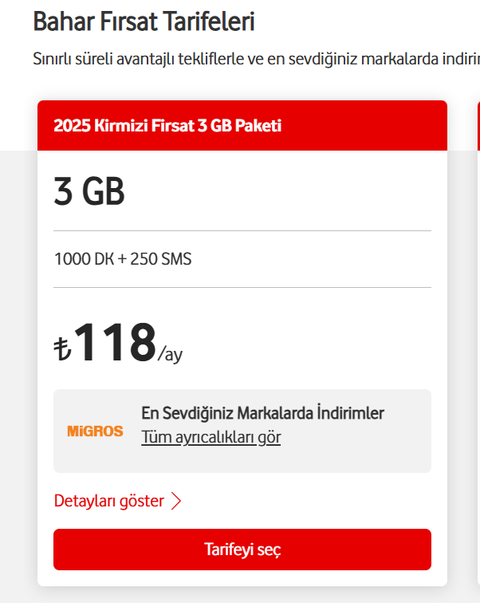This screenshot has height=603, width=480.
Task: Click the large 3 GB data amount
Action: tap(89, 191)
